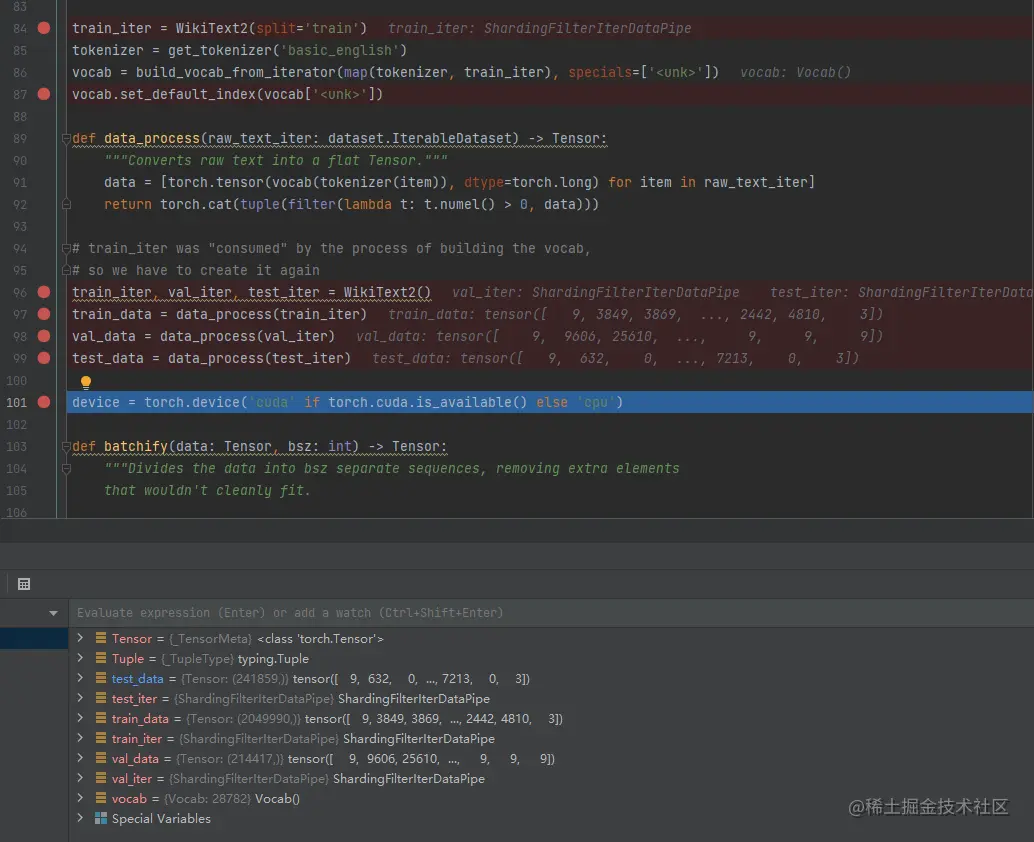Click the train_iter variable list icon
Image resolution: width=1034 pixels, height=842 pixels.
pos(101,738)
